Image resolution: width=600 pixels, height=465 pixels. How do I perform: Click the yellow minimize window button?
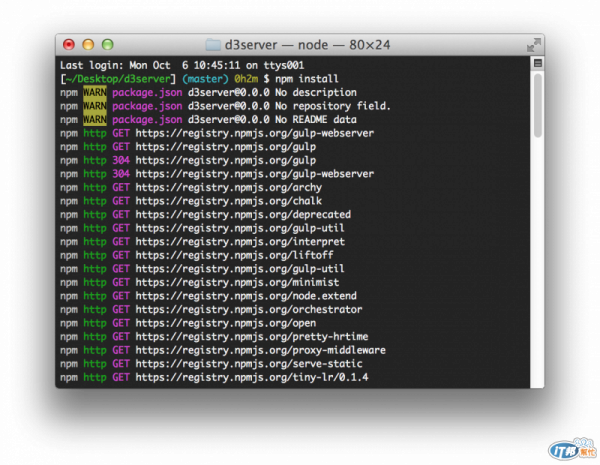click(x=88, y=45)
